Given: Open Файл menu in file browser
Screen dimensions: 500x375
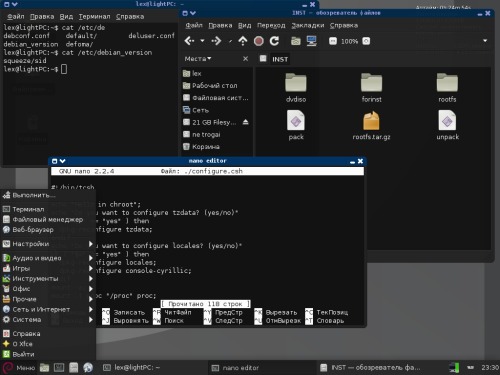Looking at the screenshot, I should [x=194, y=25].
